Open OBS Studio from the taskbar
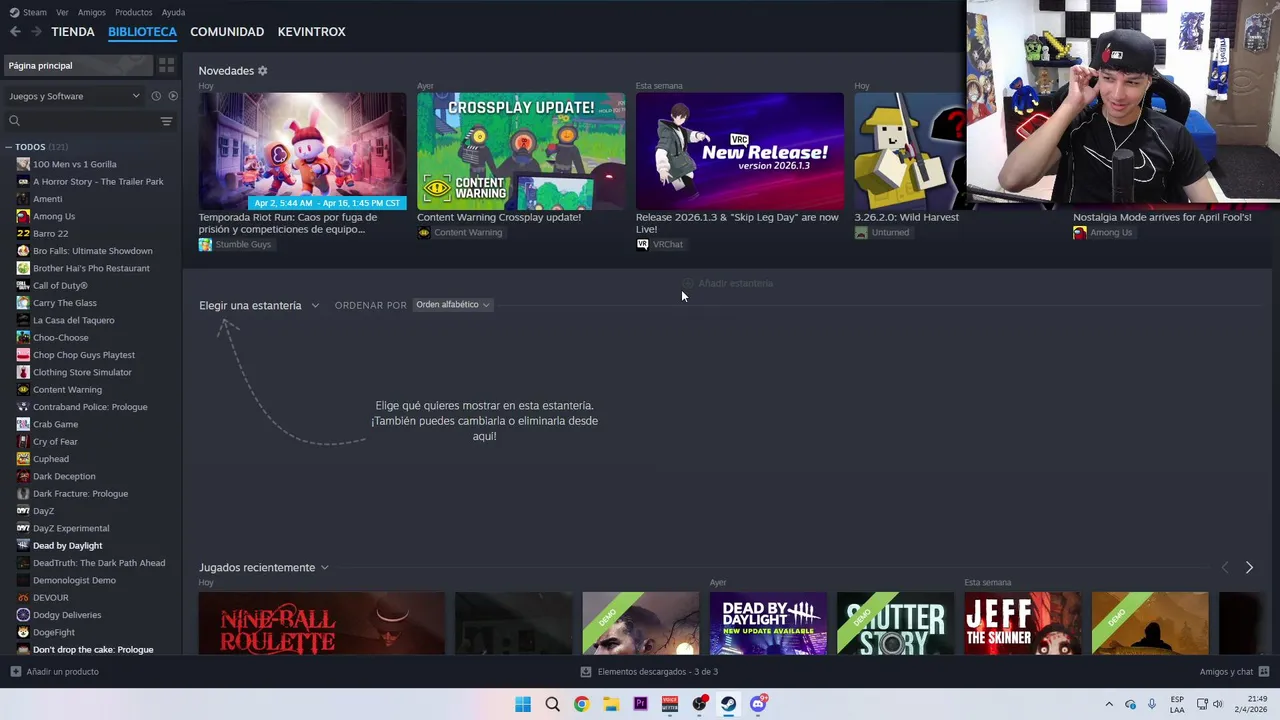Image resolution: width=1280 pixels, height=720 pixels. pos(699,704)
